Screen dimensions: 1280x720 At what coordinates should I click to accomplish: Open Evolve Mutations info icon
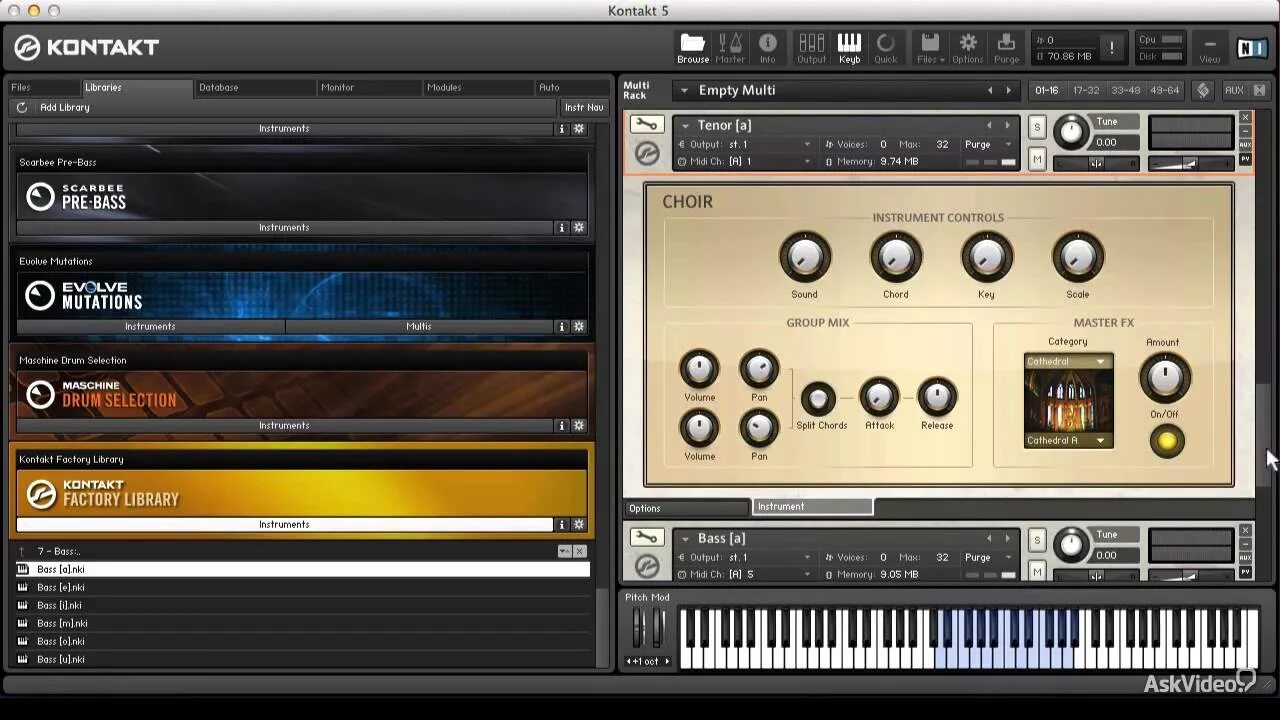click(562, 326)
